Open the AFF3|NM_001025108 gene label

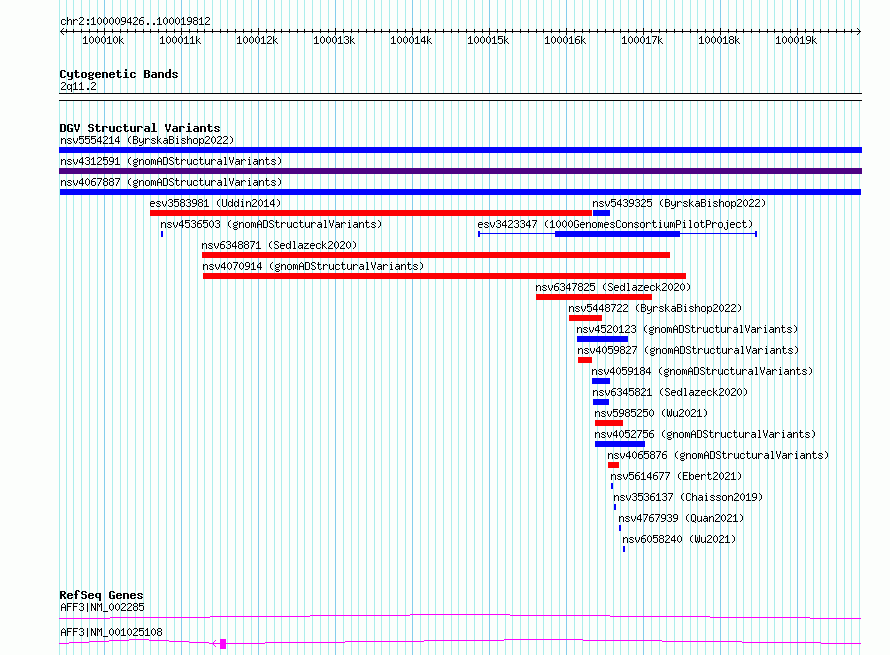point(111,632)
